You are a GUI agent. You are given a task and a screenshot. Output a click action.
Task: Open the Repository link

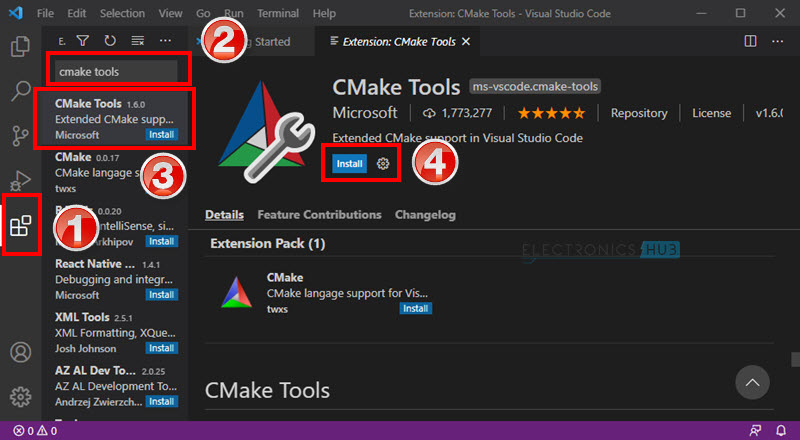[x=638, y=113]
